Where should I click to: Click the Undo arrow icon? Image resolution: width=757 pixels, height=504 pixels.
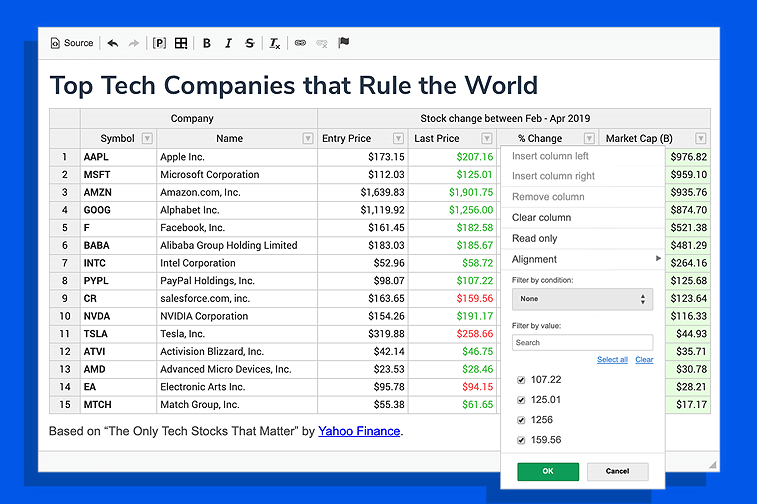112,43
